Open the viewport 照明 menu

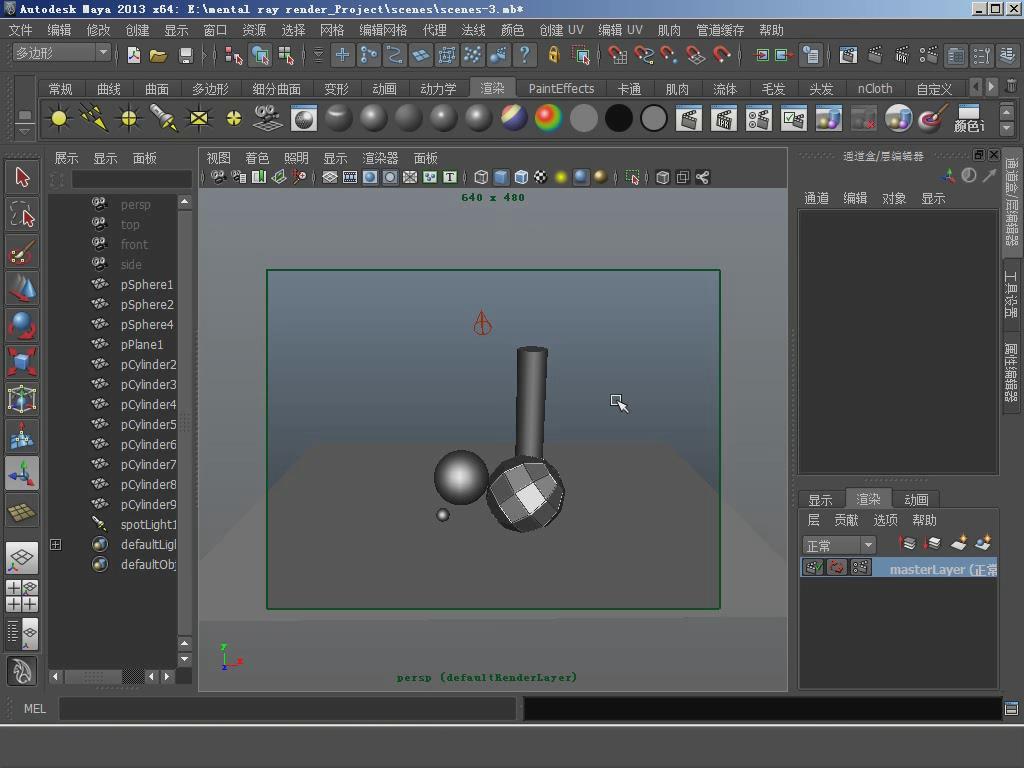296,158
